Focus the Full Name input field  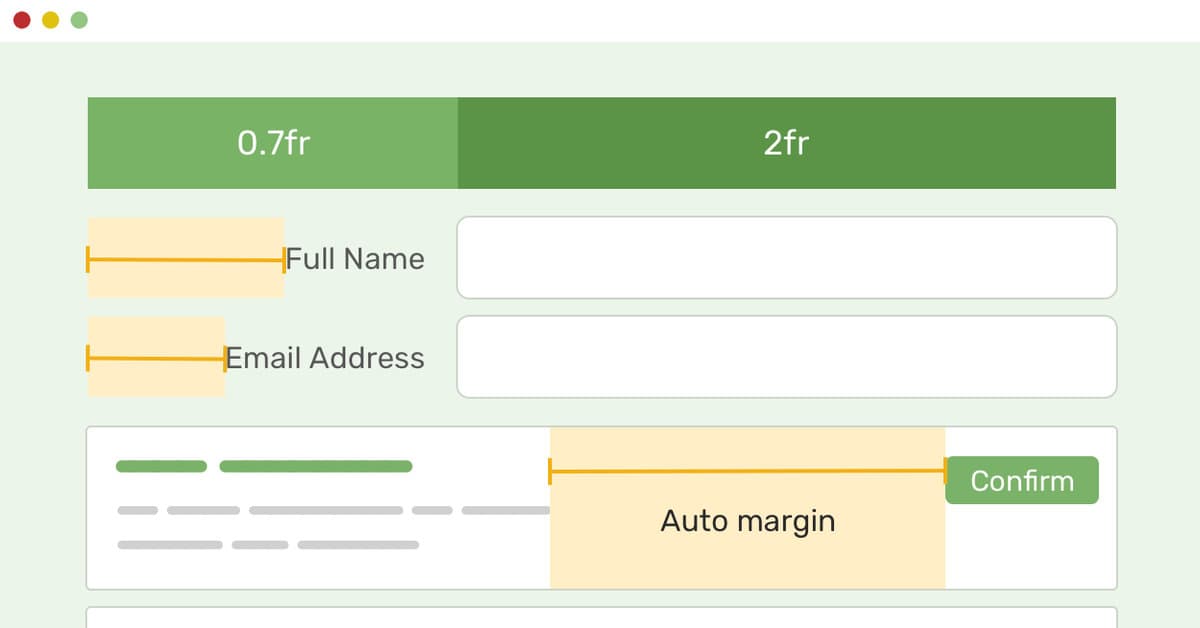coord(786,257)
